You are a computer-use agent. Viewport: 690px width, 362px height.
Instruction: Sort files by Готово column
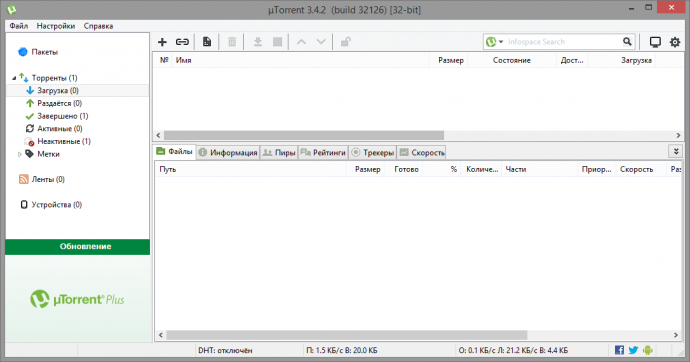(x=403, y=169)
